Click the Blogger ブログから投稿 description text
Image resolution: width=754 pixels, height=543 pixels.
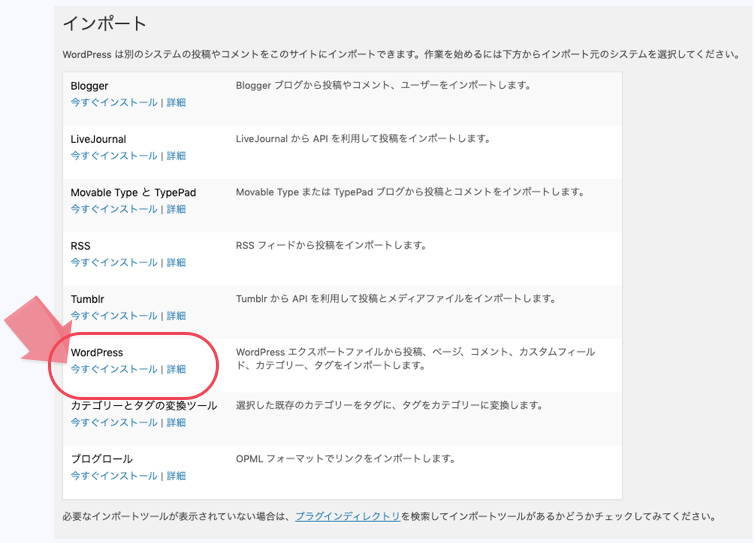click(383, 86)
